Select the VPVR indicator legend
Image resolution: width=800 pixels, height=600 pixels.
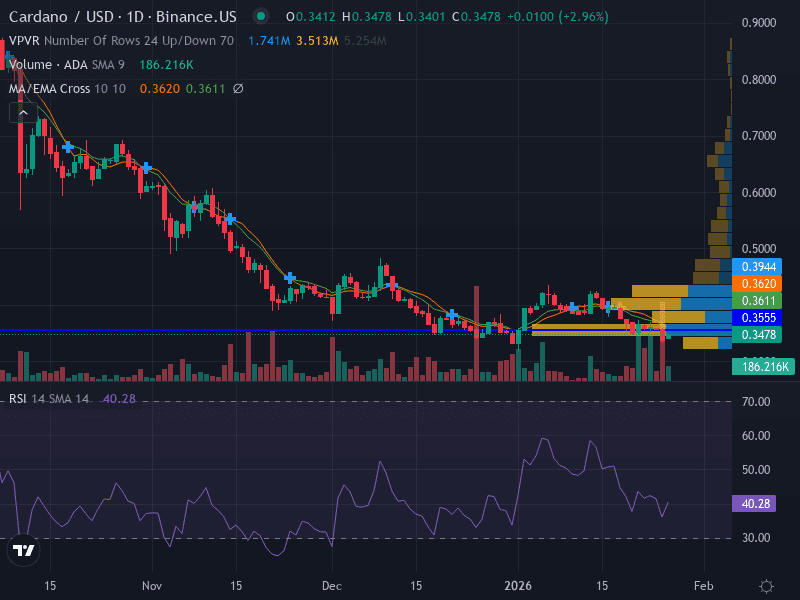point(121,41)
